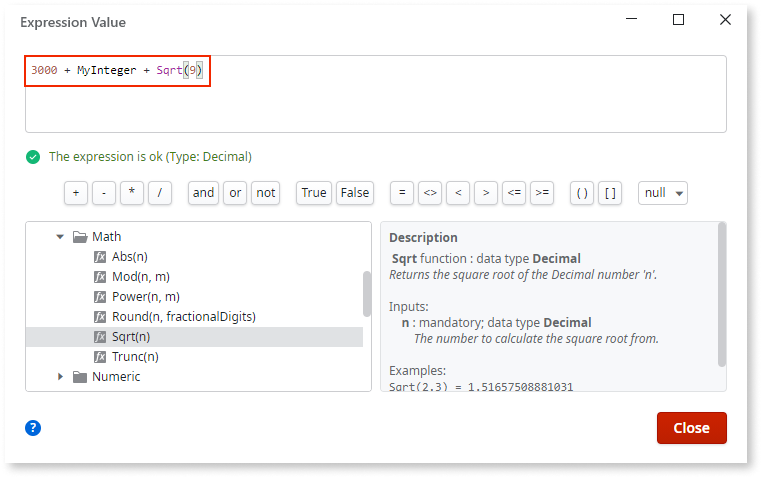Insert square brackets [ ]
Image resolution: width=762 pixels, height=478 pixels.
[x=610, y=193]
